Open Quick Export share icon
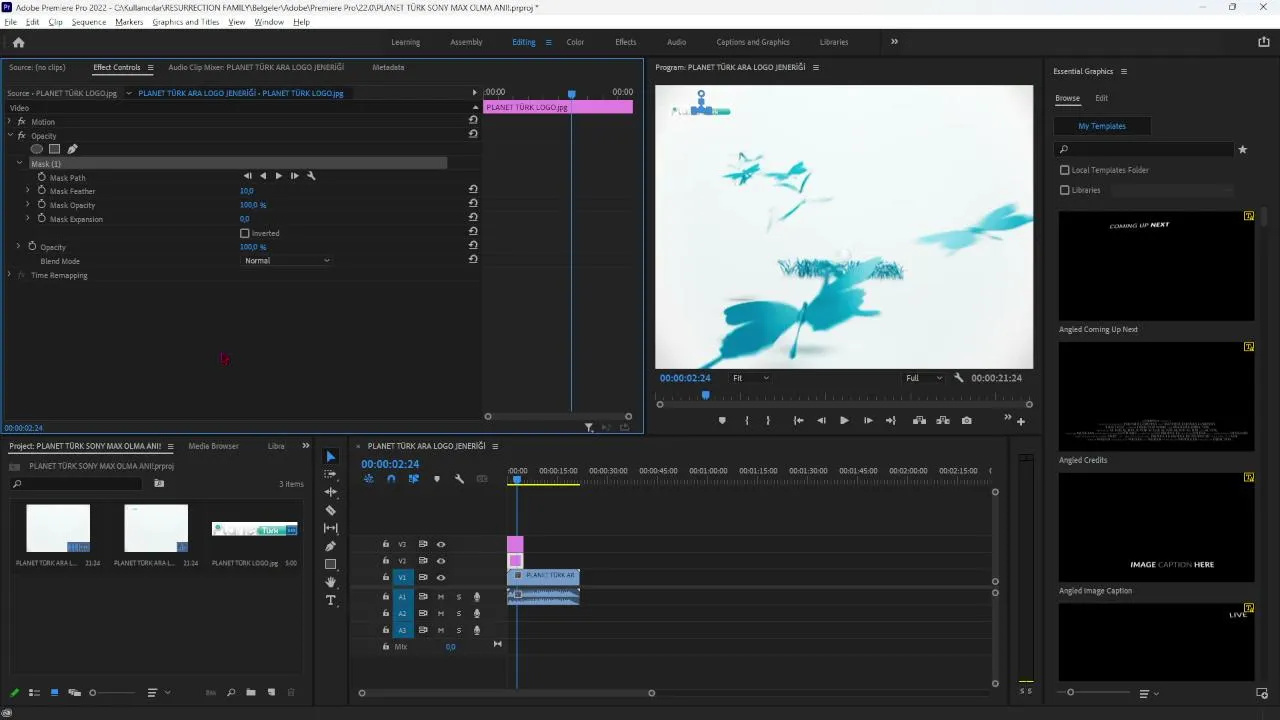Viewport: 1280px width, 720px height. (1264, 42)
